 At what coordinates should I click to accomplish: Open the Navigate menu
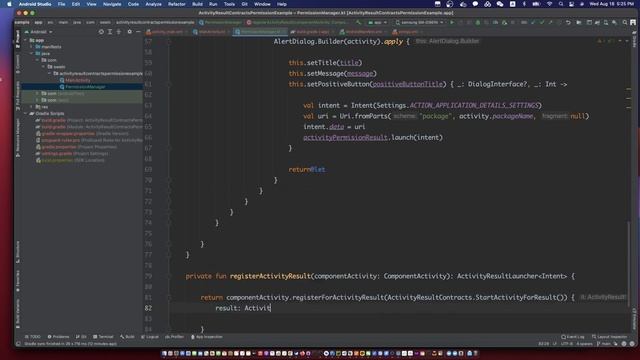[x=112, y=4]
